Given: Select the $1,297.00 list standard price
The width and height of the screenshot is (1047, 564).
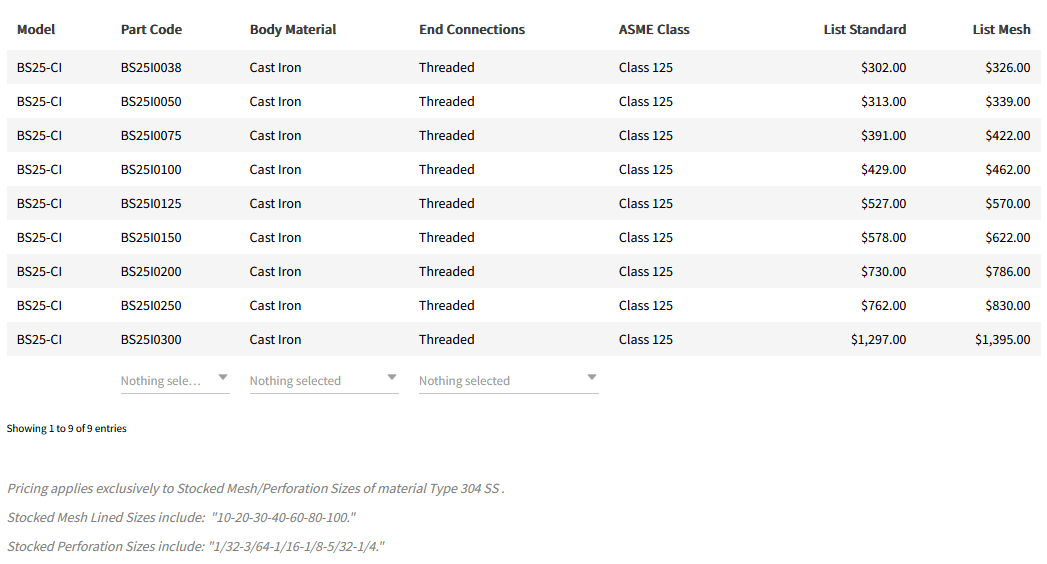Looking at the screenshot, I should 878,340.
